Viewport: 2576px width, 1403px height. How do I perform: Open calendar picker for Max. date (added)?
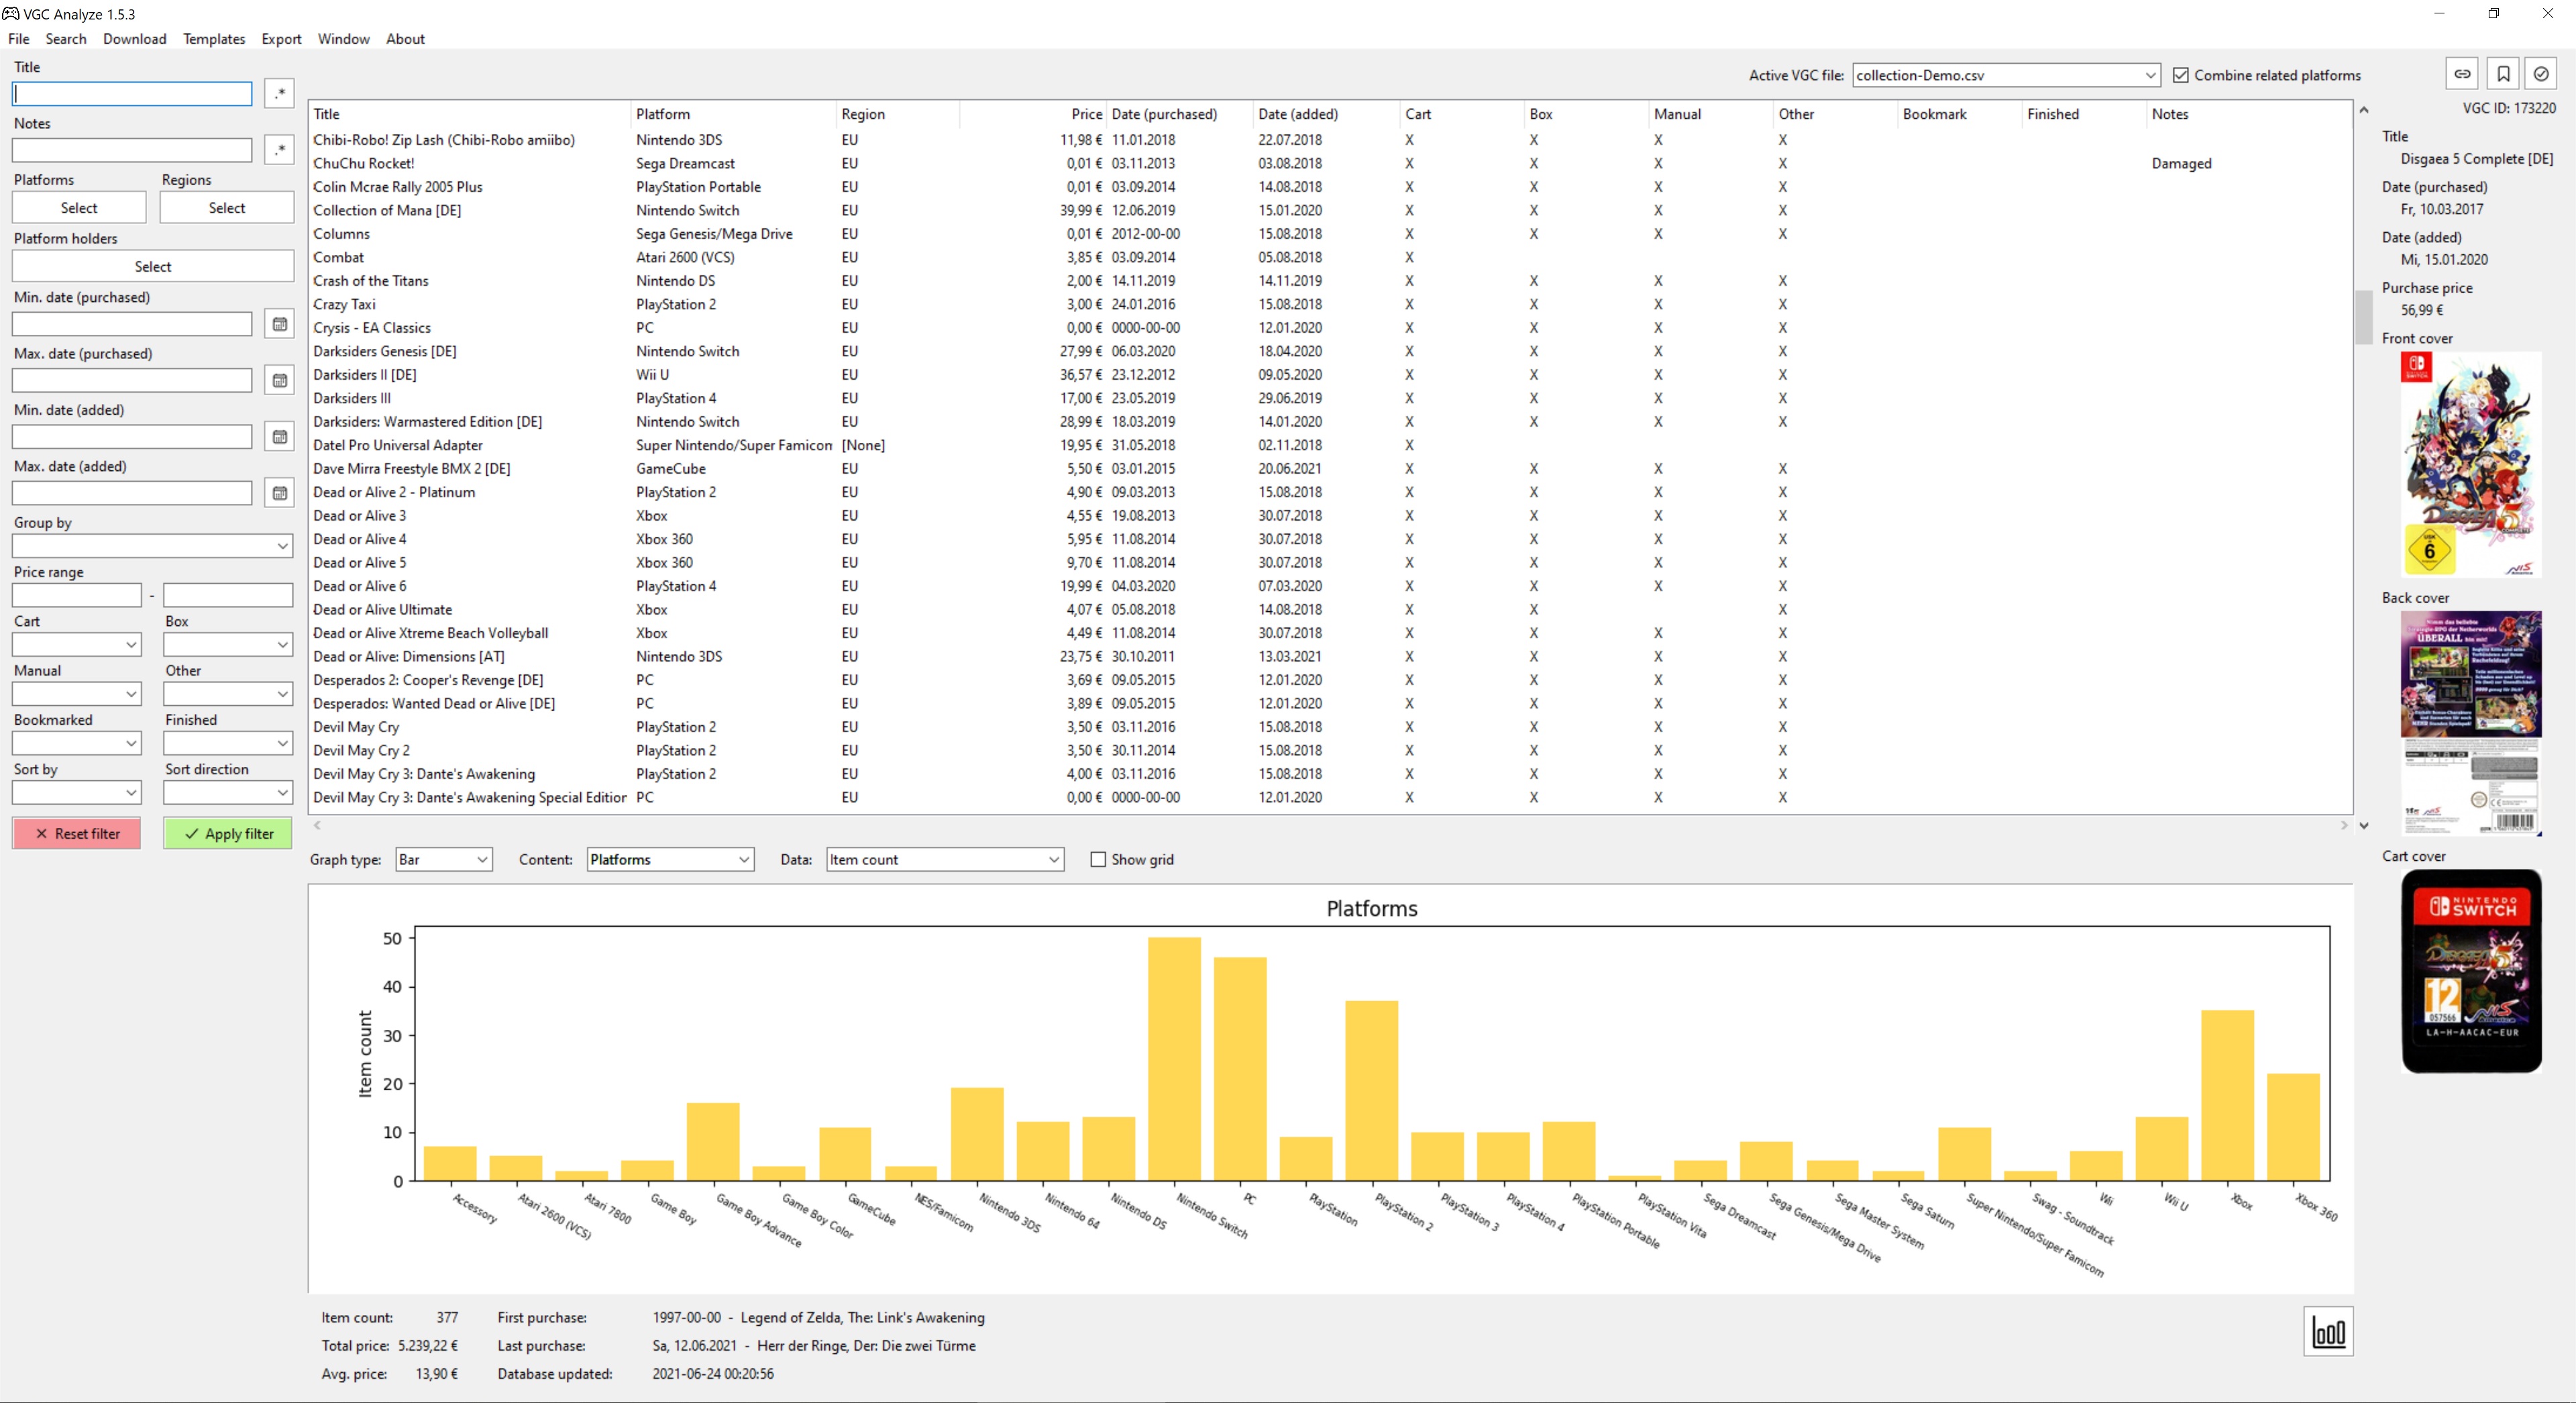click(x=280, y=493)
